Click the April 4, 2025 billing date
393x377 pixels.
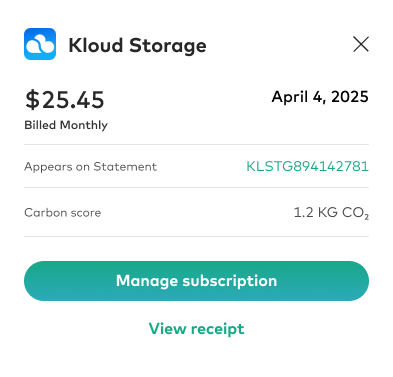point(320,97)
